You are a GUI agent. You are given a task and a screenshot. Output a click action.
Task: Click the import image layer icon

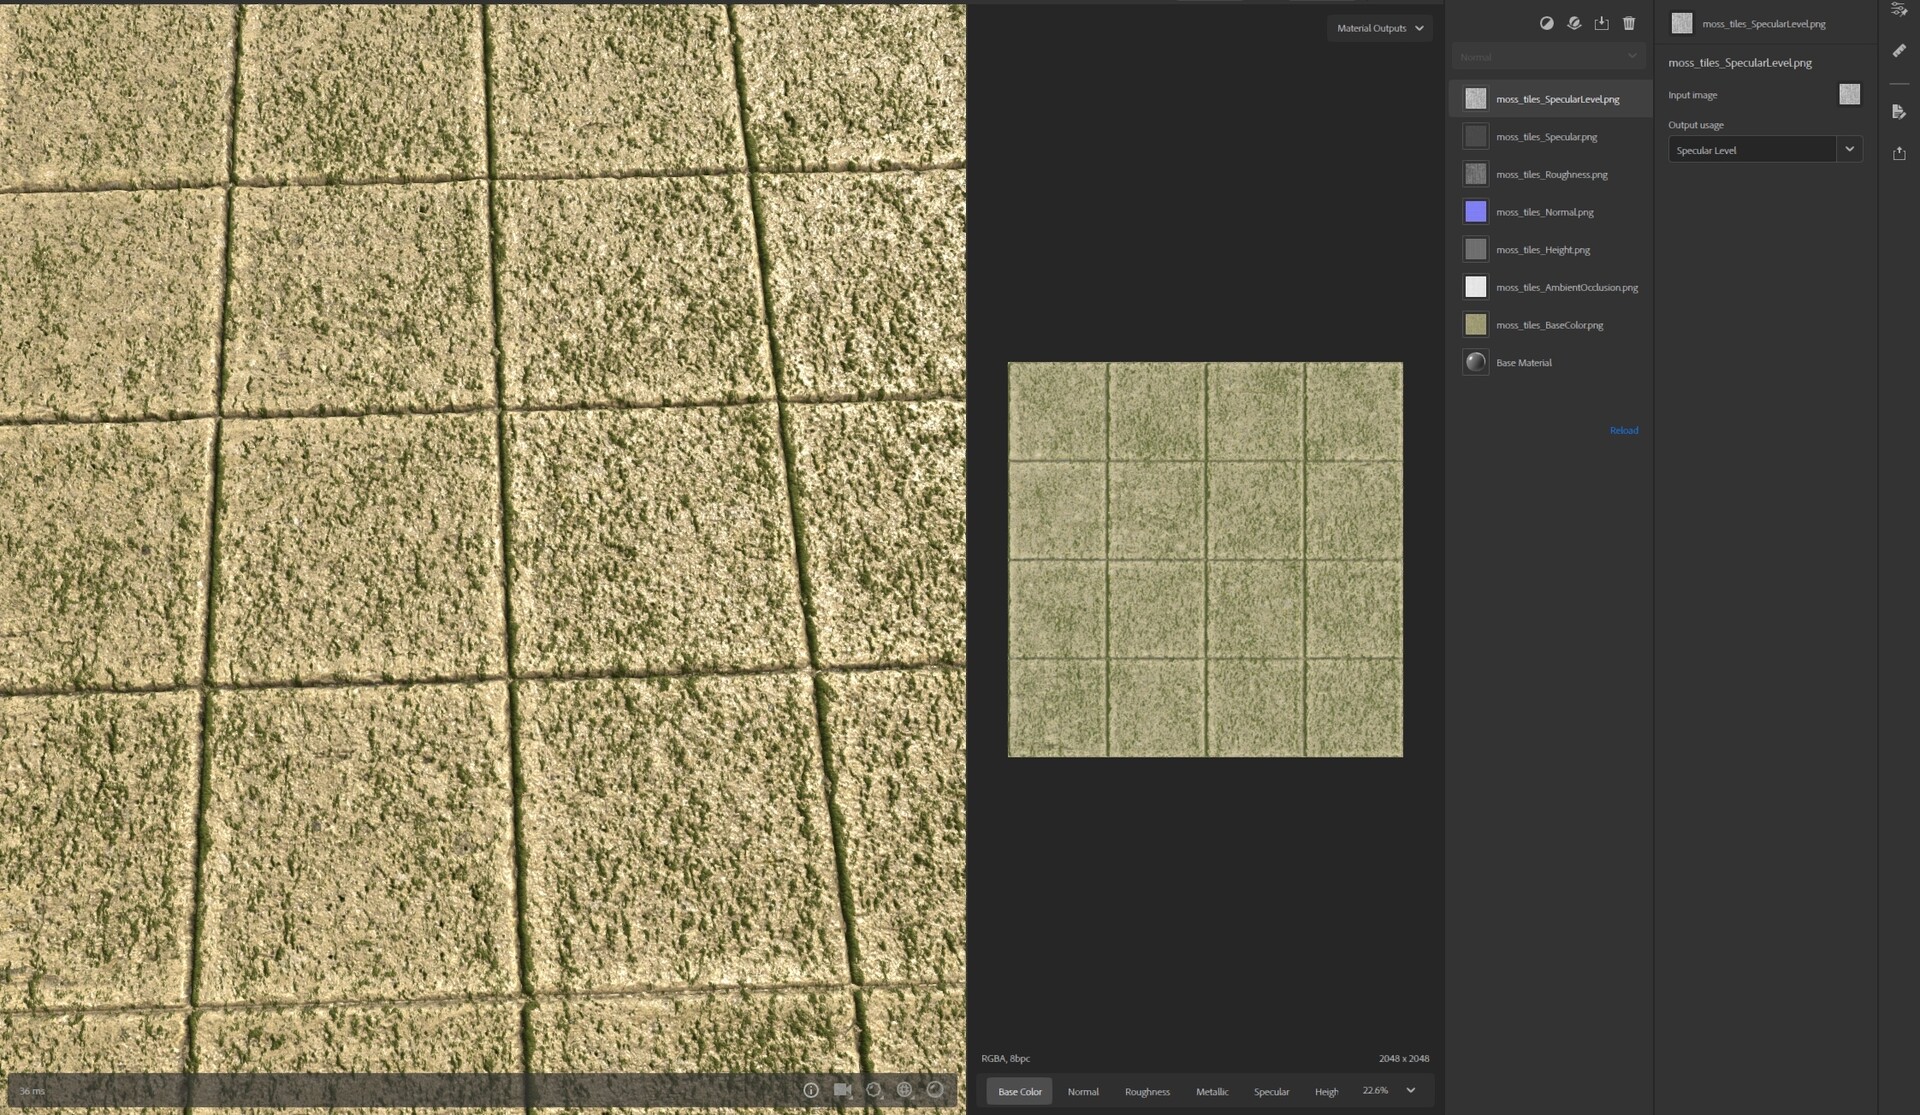1601,23
